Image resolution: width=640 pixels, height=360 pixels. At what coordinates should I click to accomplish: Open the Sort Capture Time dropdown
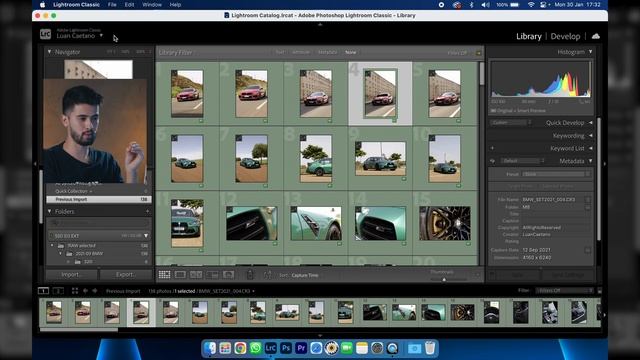305,275
